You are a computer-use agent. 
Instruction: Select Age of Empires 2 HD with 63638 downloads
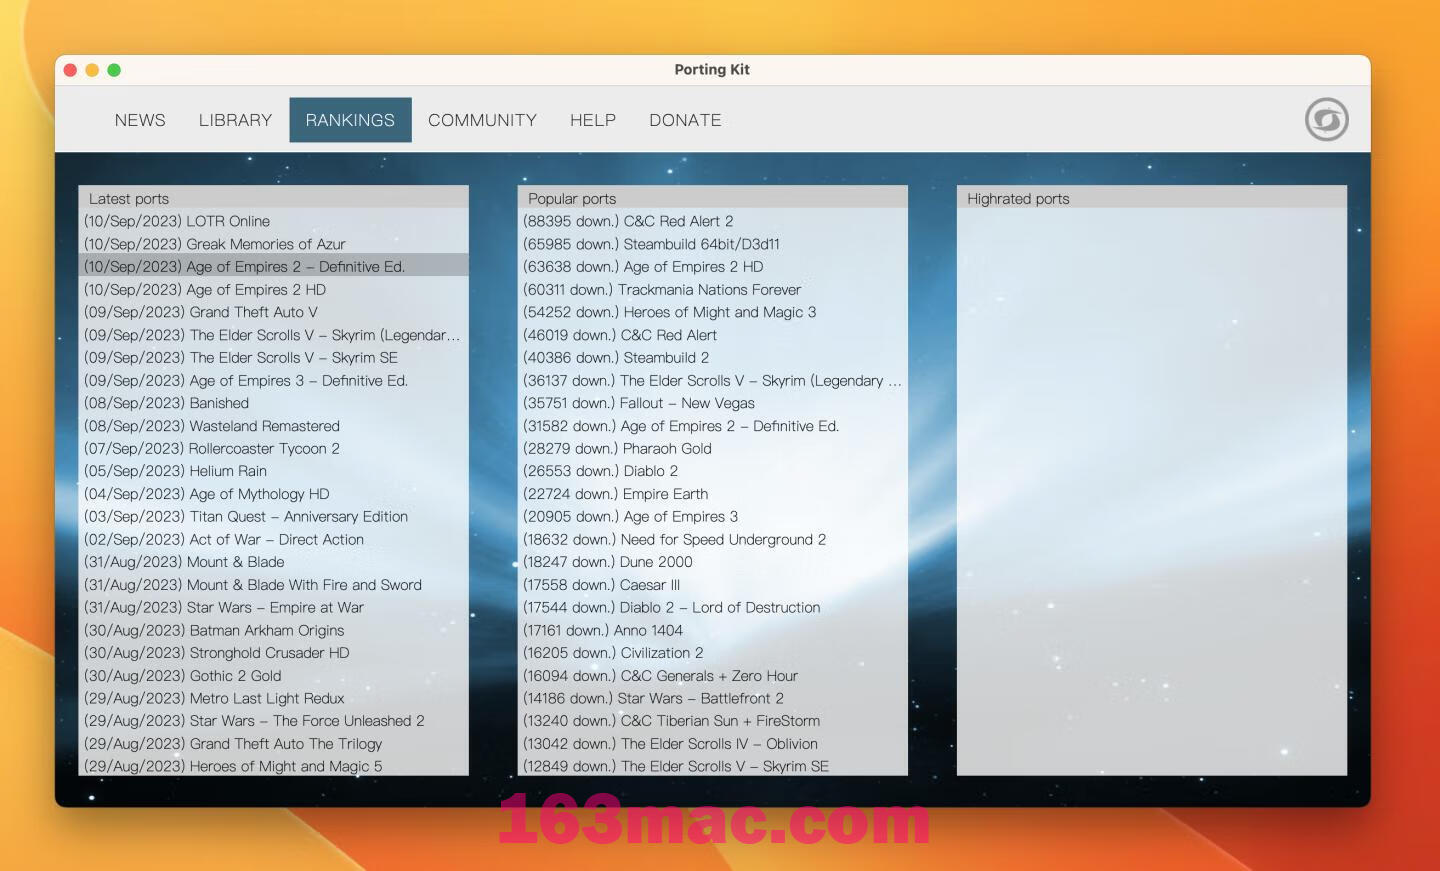713,267
